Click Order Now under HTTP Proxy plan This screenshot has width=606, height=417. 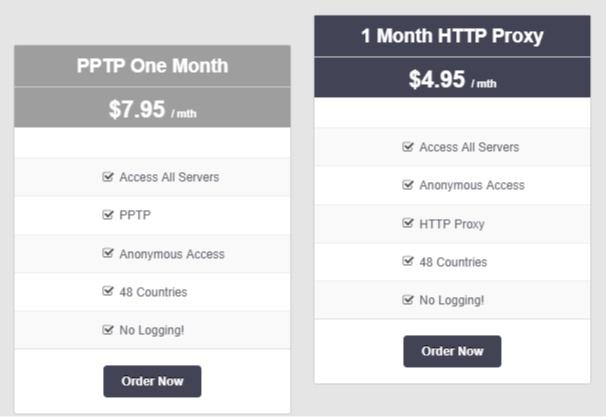(452, 351)
